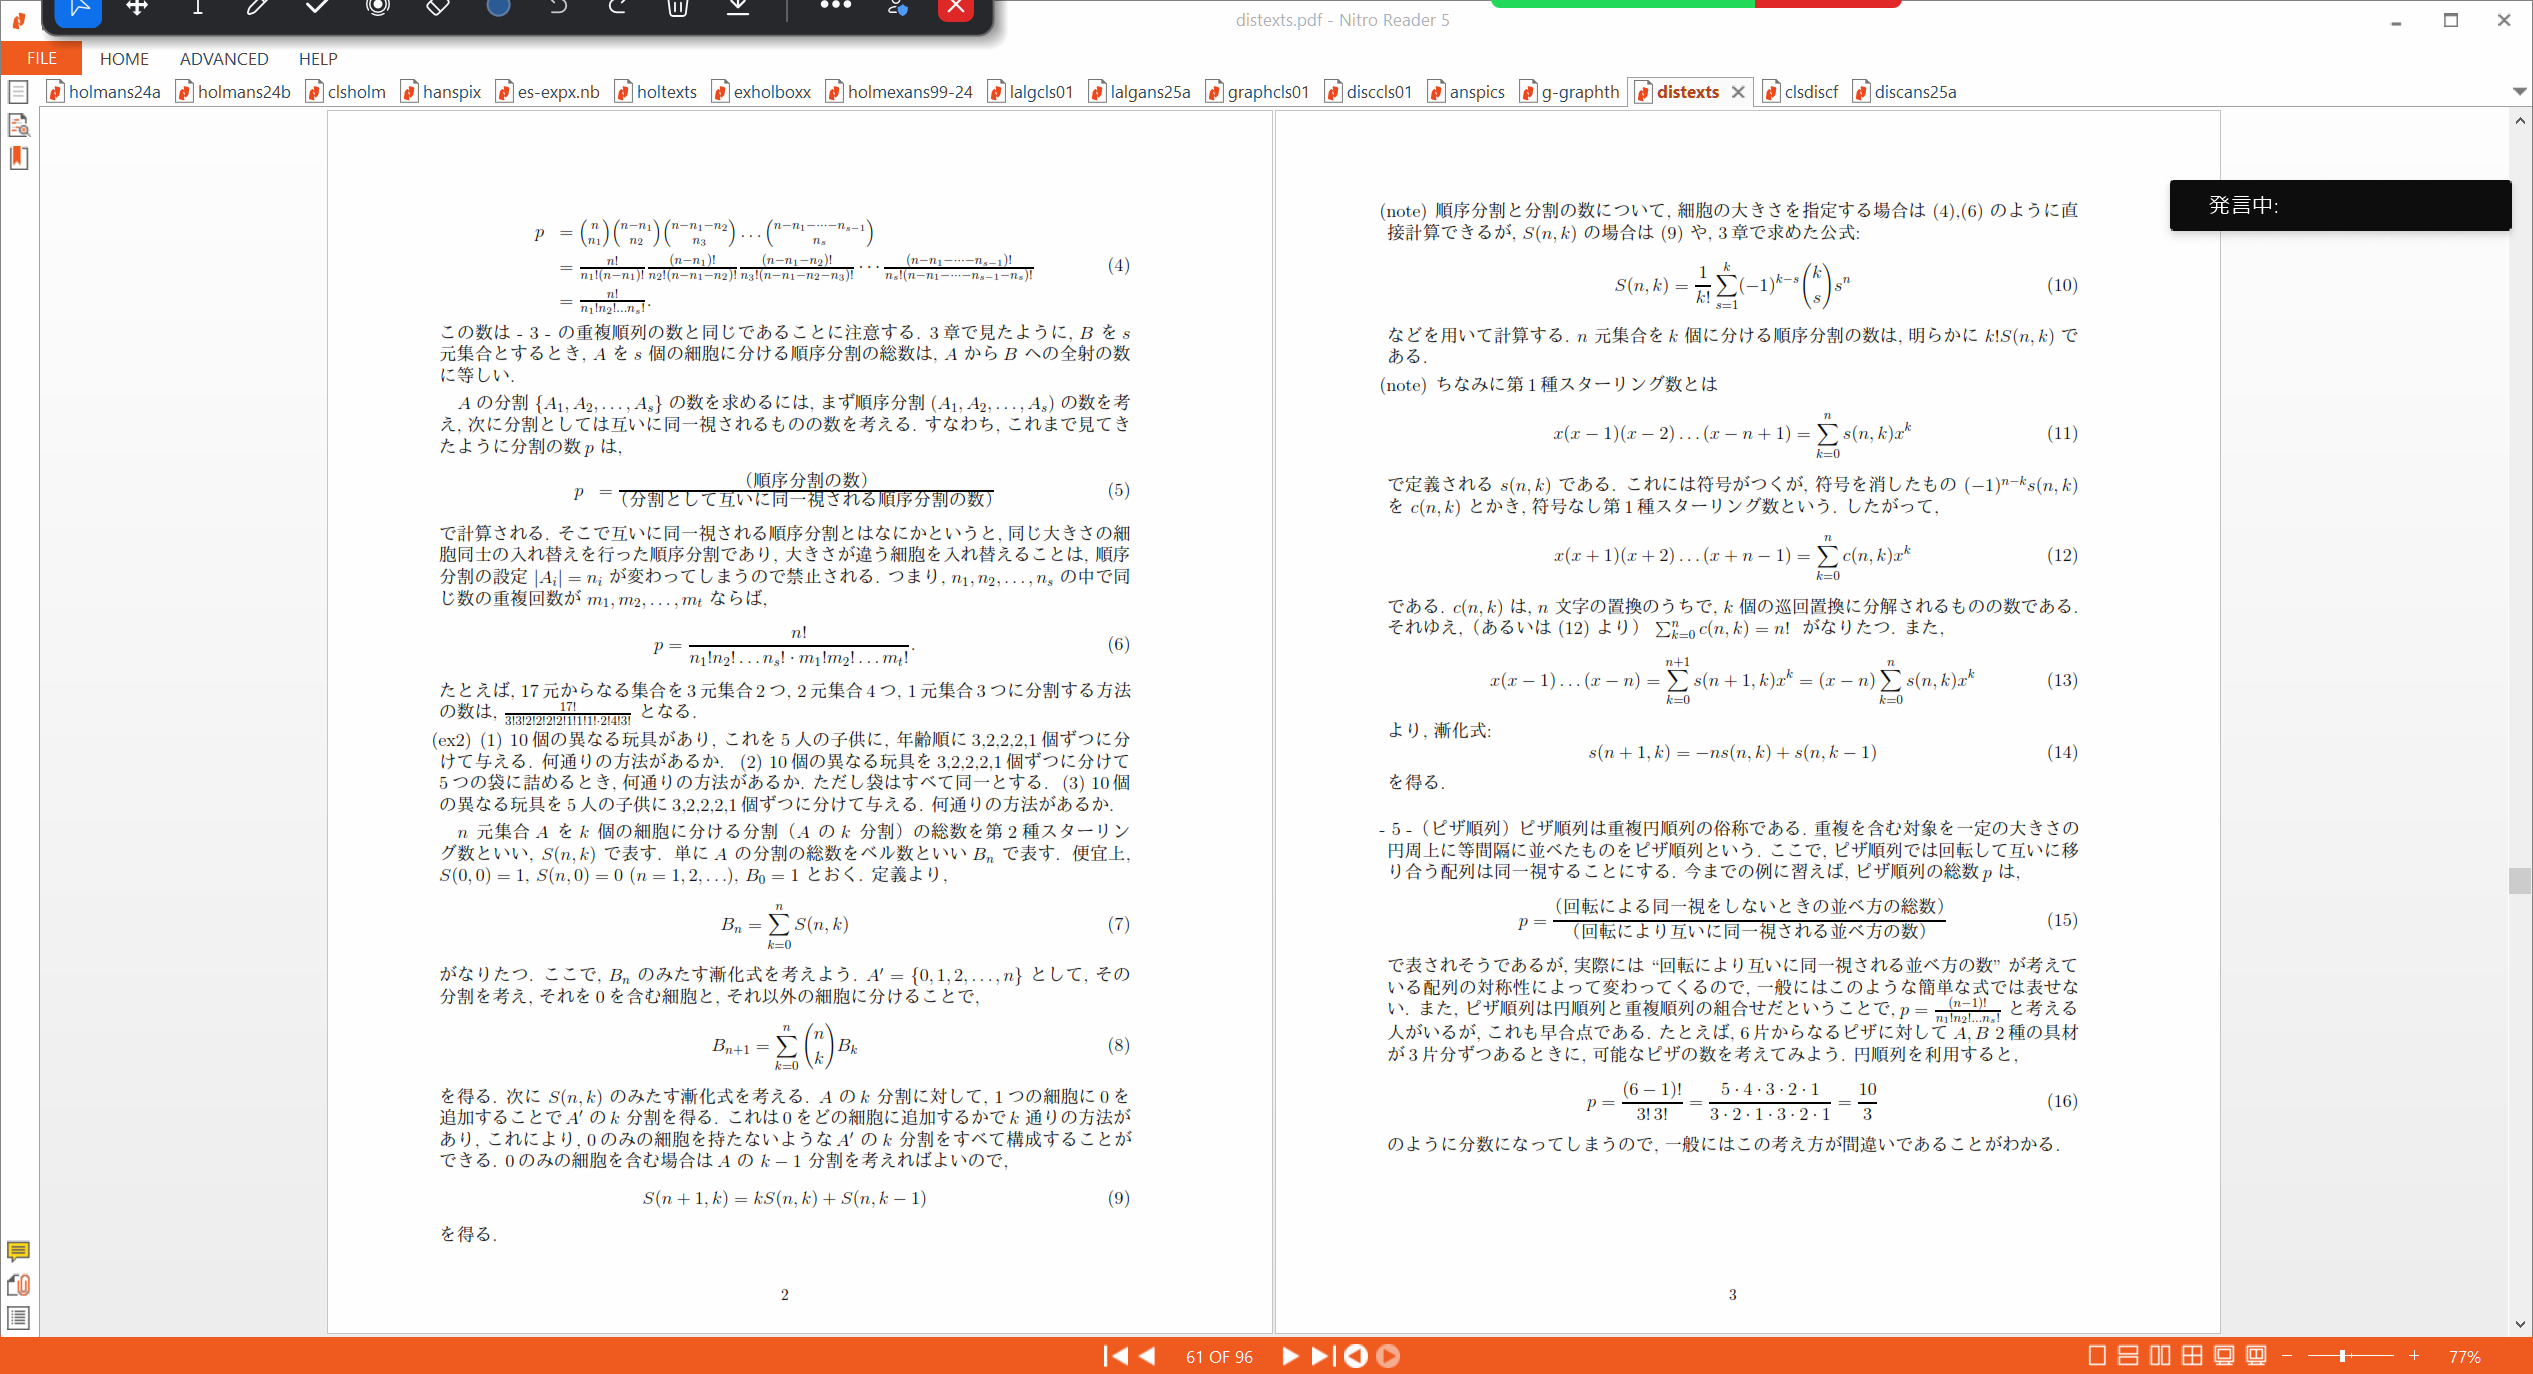Open the participant shield control icon
2533x1374 pixels.
click(897, 8)
